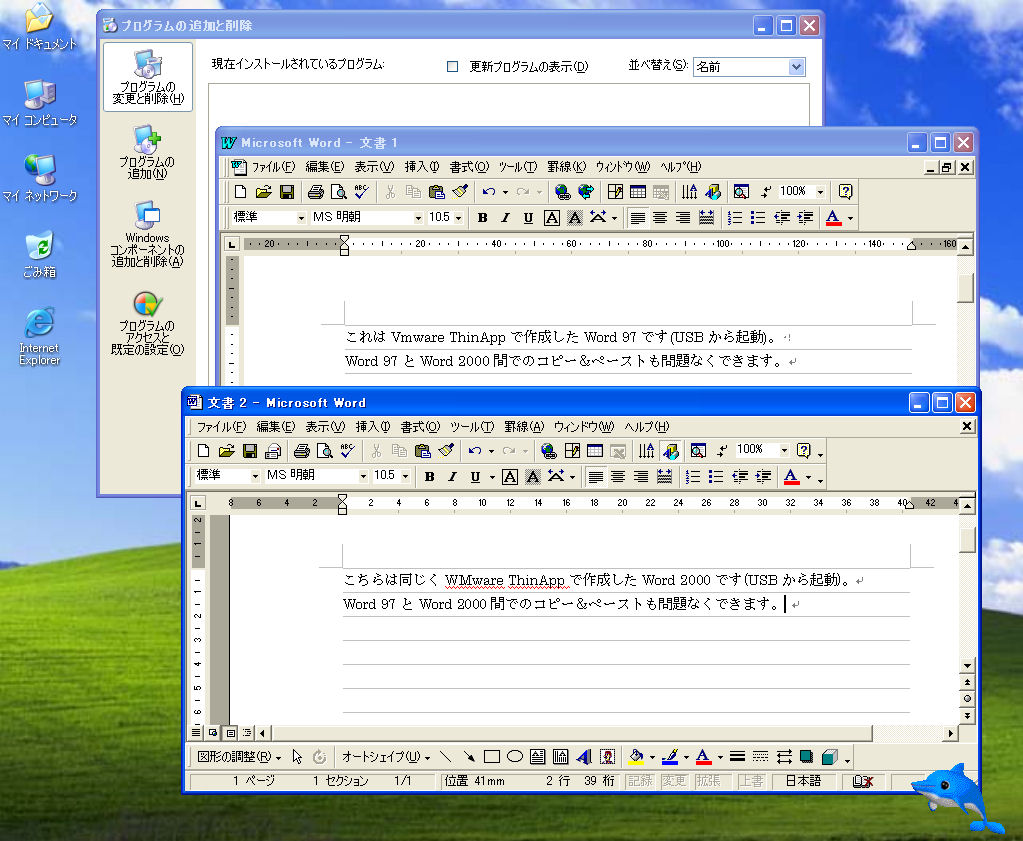Select マイ コンピュータ desktop icon
Viewport: 1023px width, 841px height.
tap(39, 103)
